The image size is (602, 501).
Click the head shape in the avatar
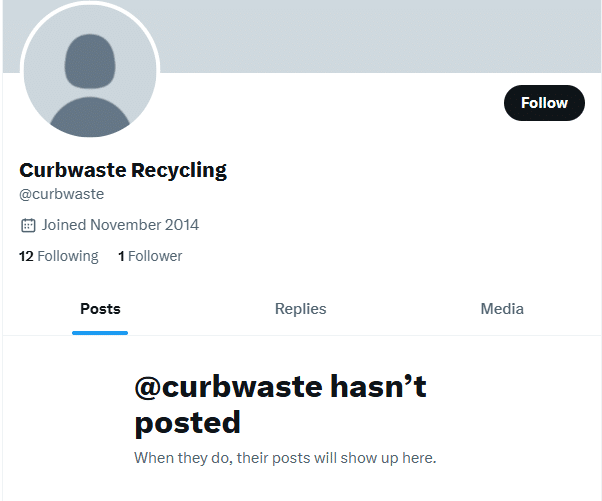(x=90, y=61)
